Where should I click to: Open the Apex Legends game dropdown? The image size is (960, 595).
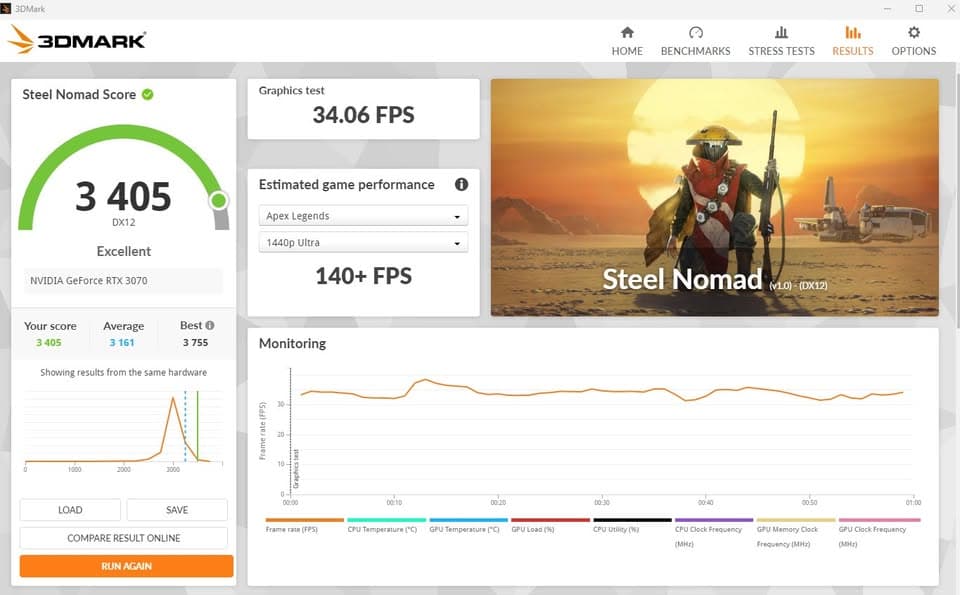(x=364, y=216)
